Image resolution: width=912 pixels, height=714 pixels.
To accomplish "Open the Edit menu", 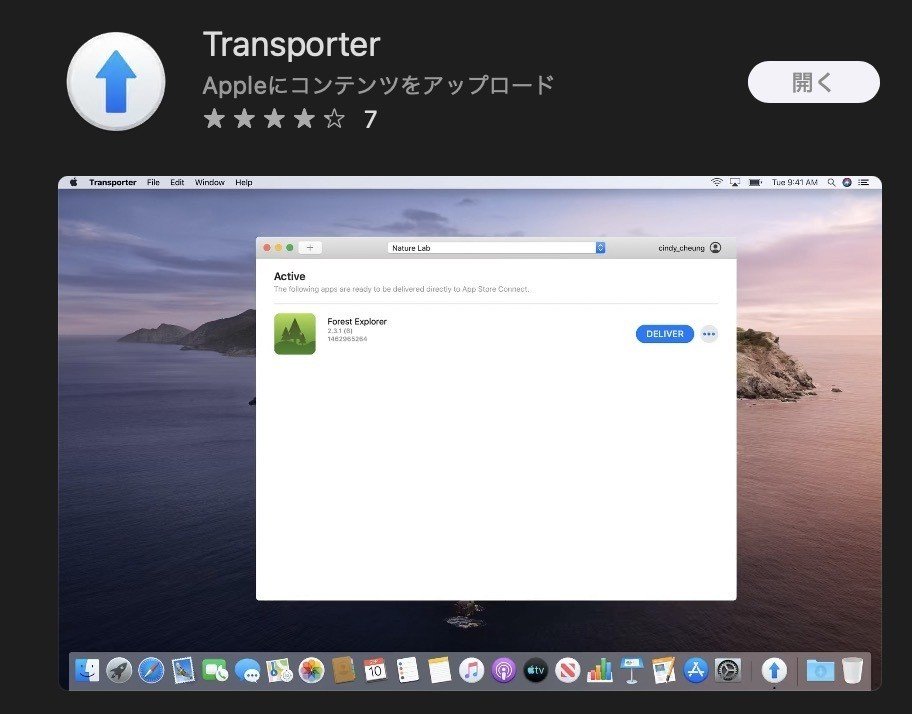I will (177, 182).
